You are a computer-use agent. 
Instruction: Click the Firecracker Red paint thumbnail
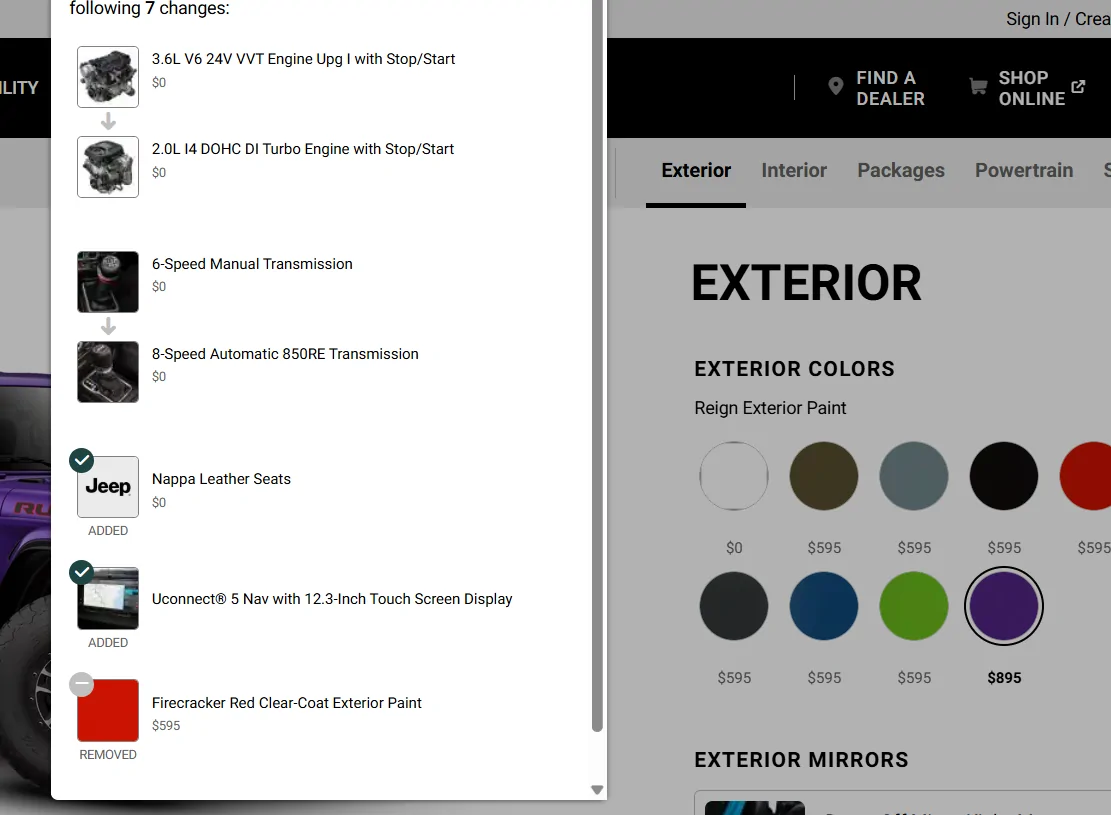click(x=108, y=710)
